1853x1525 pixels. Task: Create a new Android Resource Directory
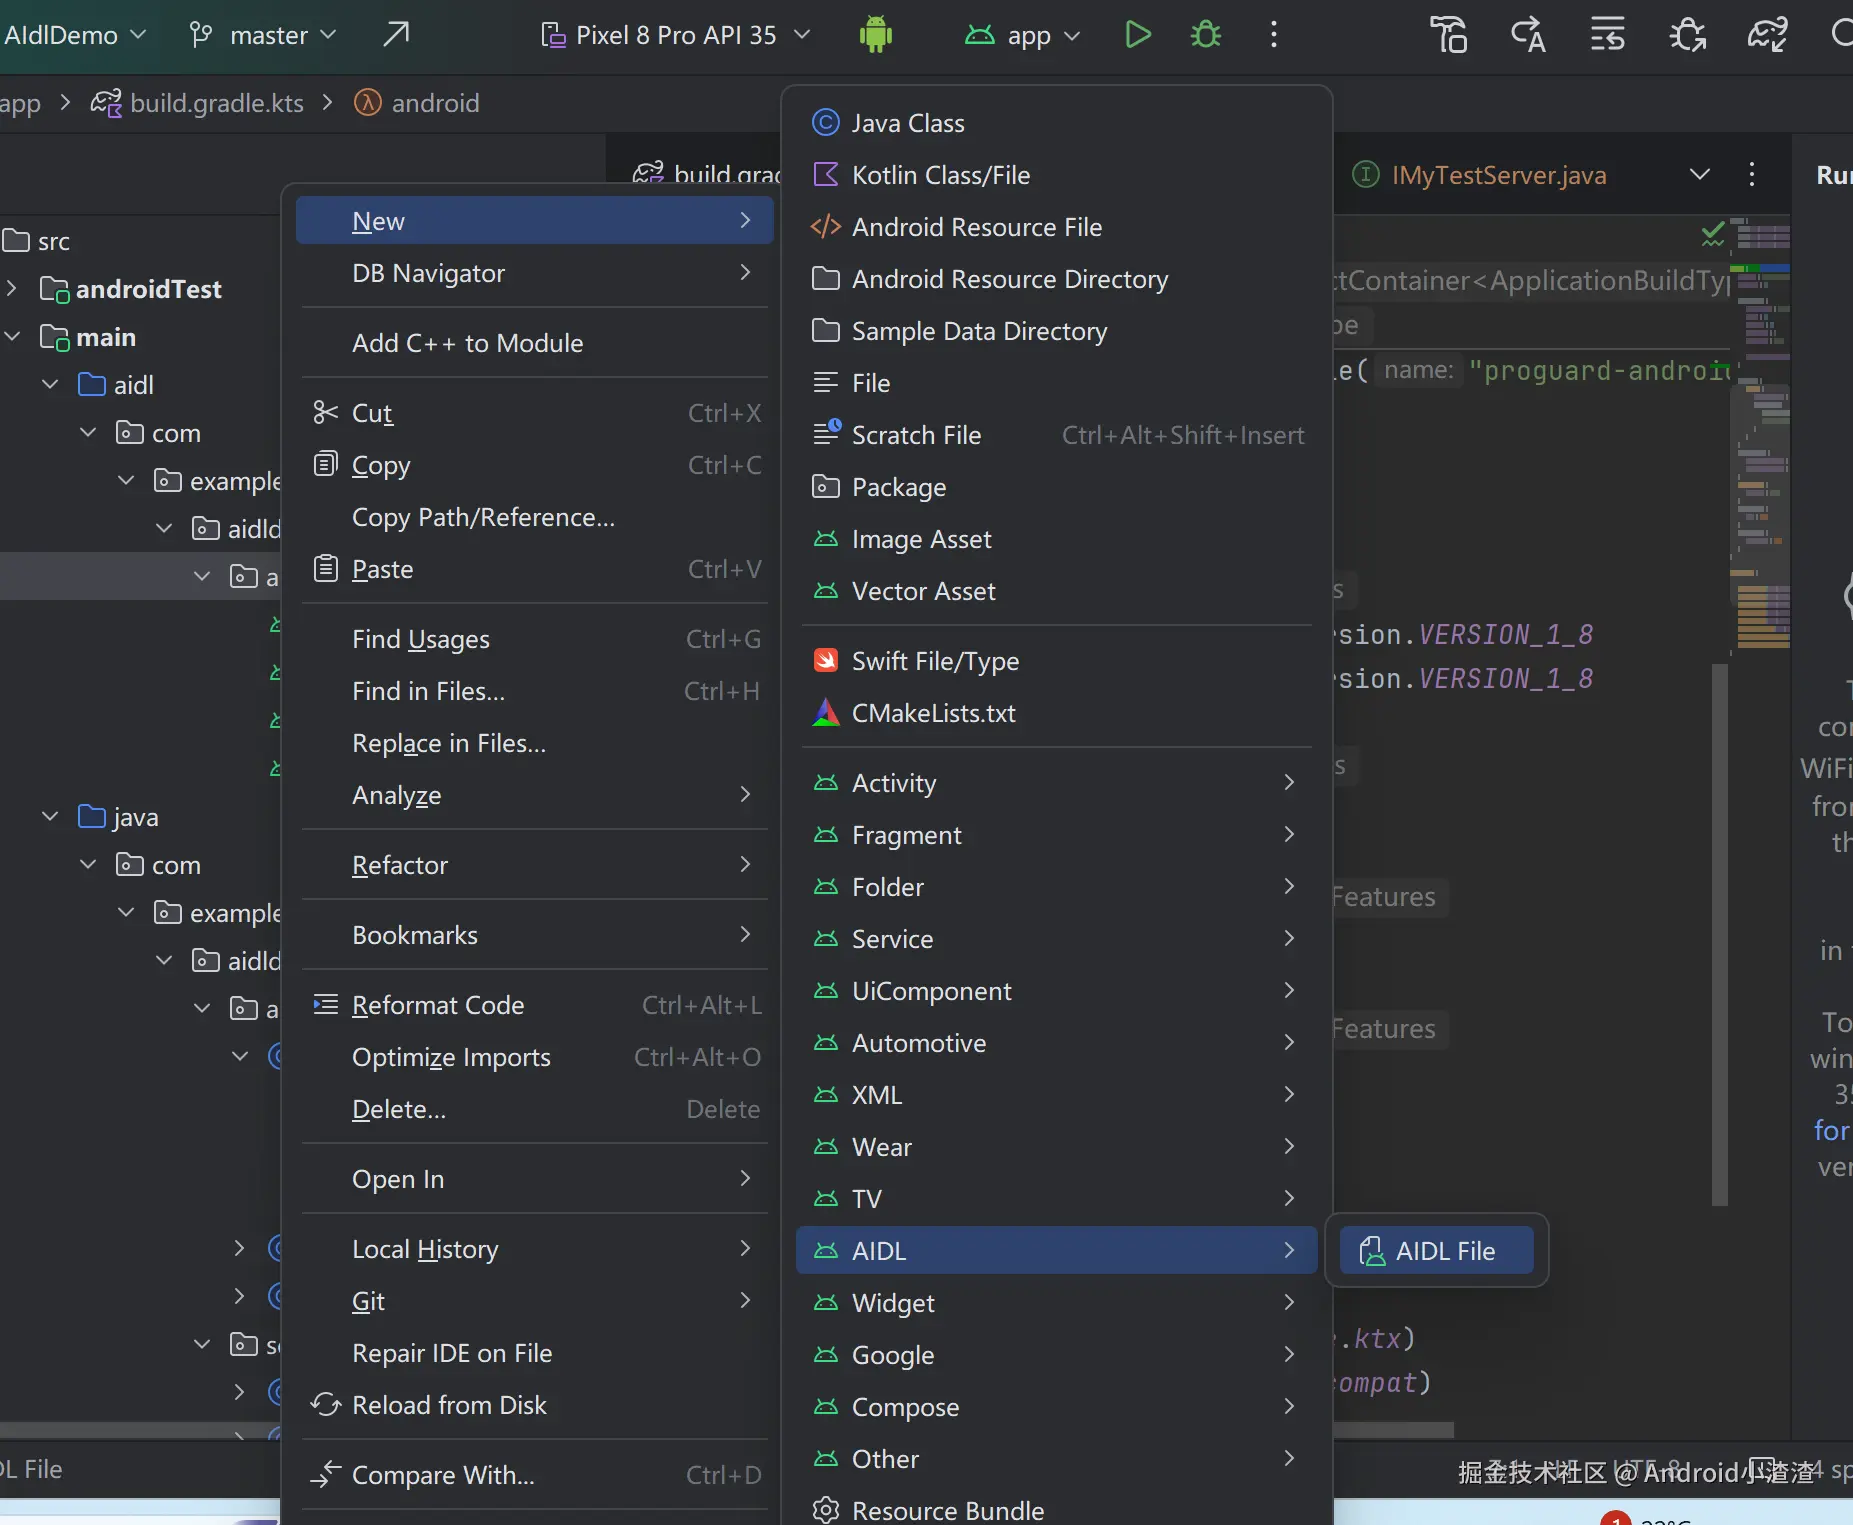[1057, 279]
